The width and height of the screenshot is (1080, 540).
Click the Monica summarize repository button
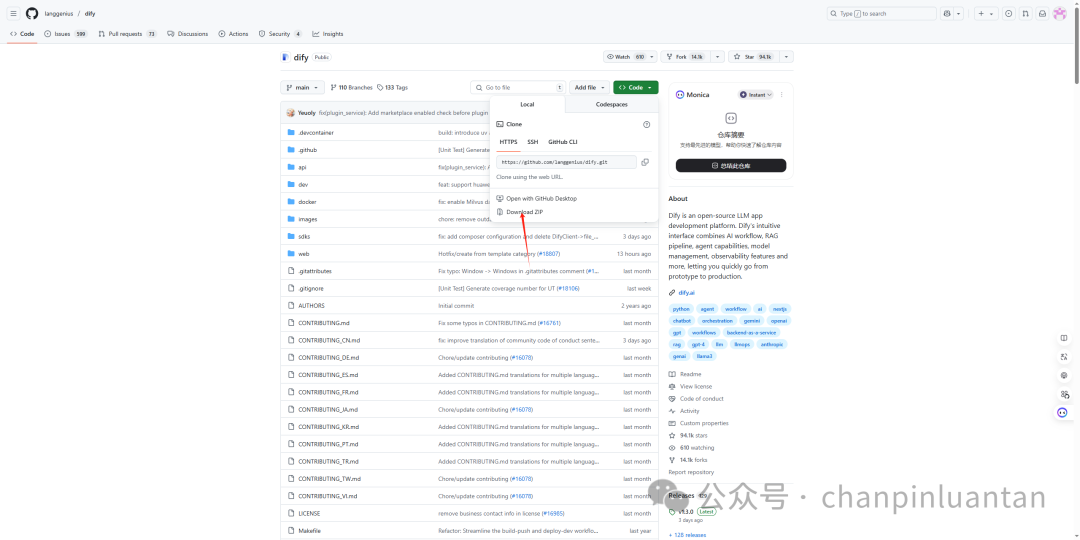click(731, 165)
